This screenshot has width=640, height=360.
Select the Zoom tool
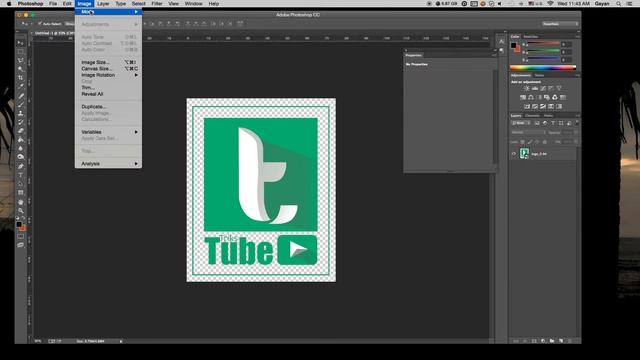click(x=20, y=211)
